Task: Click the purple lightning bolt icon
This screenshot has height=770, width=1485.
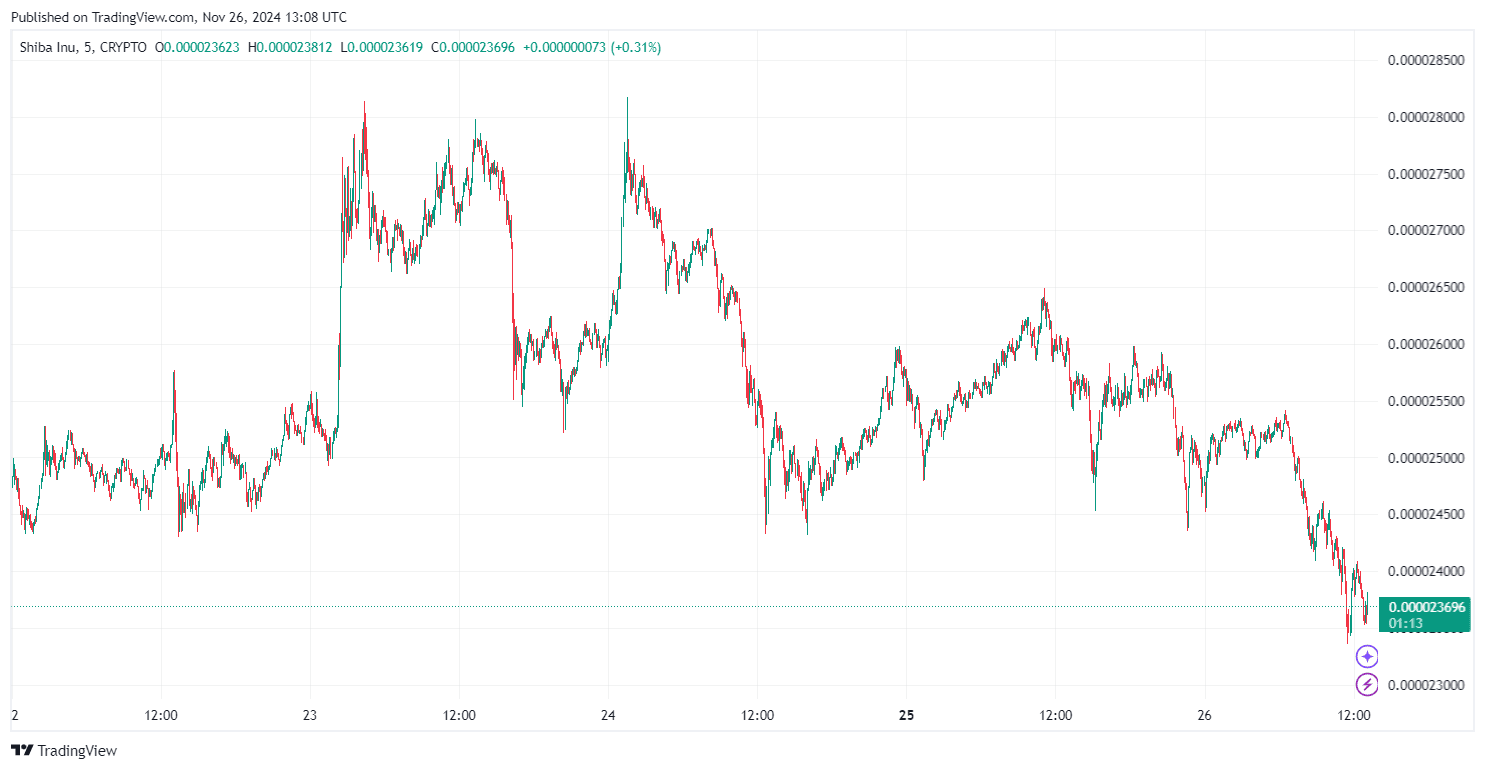Action: pos(1367,685)
